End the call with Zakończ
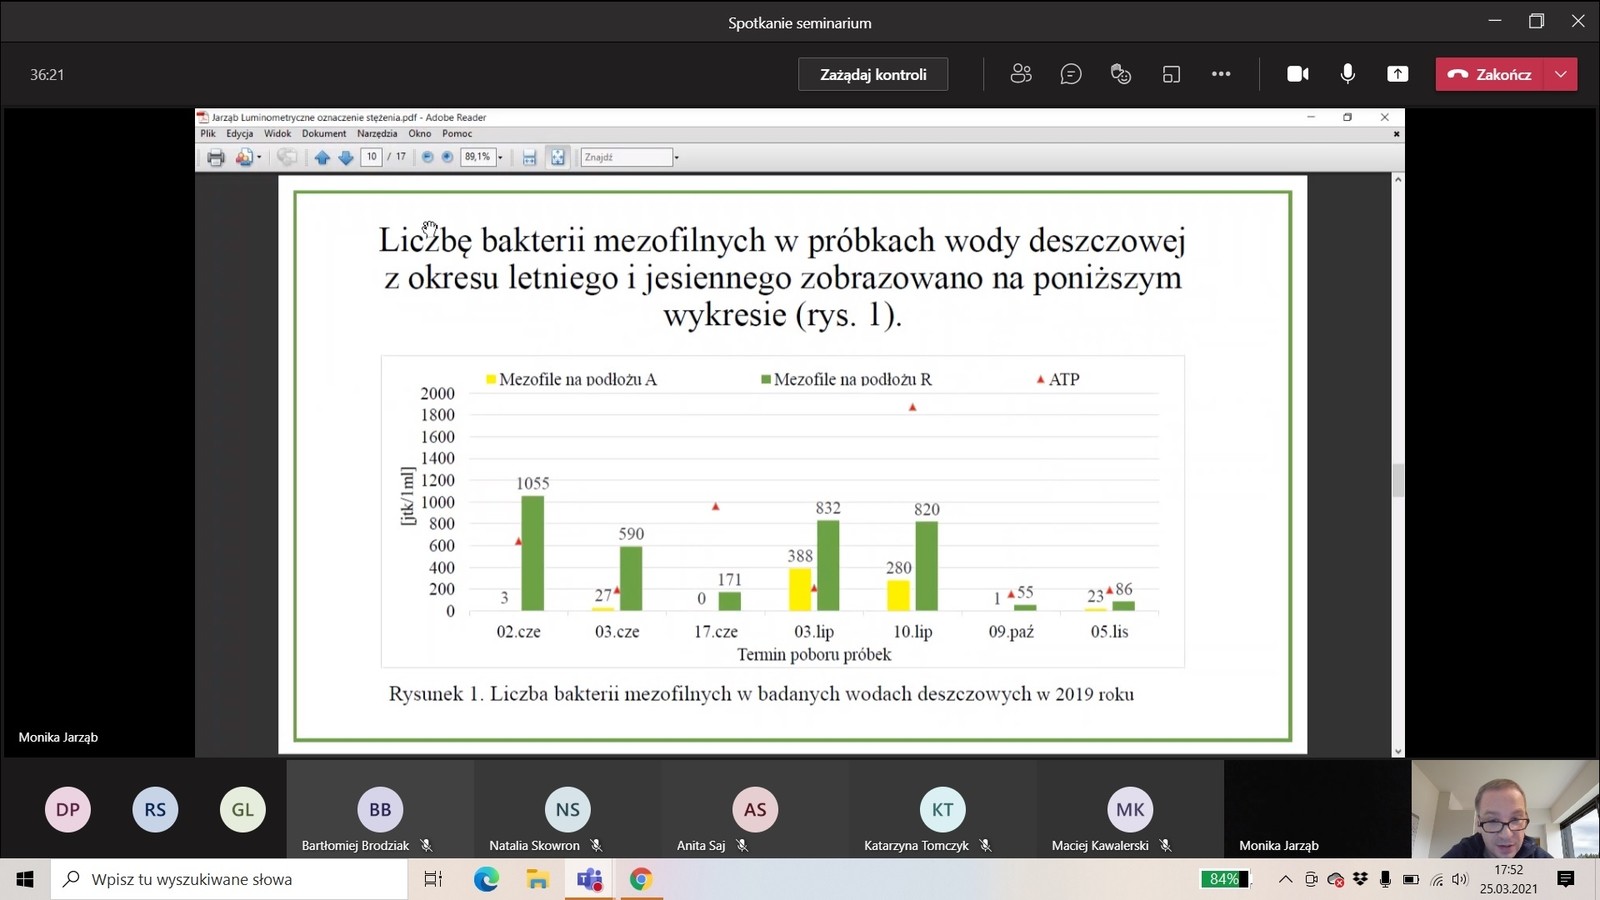 [x=1490, y=74]
